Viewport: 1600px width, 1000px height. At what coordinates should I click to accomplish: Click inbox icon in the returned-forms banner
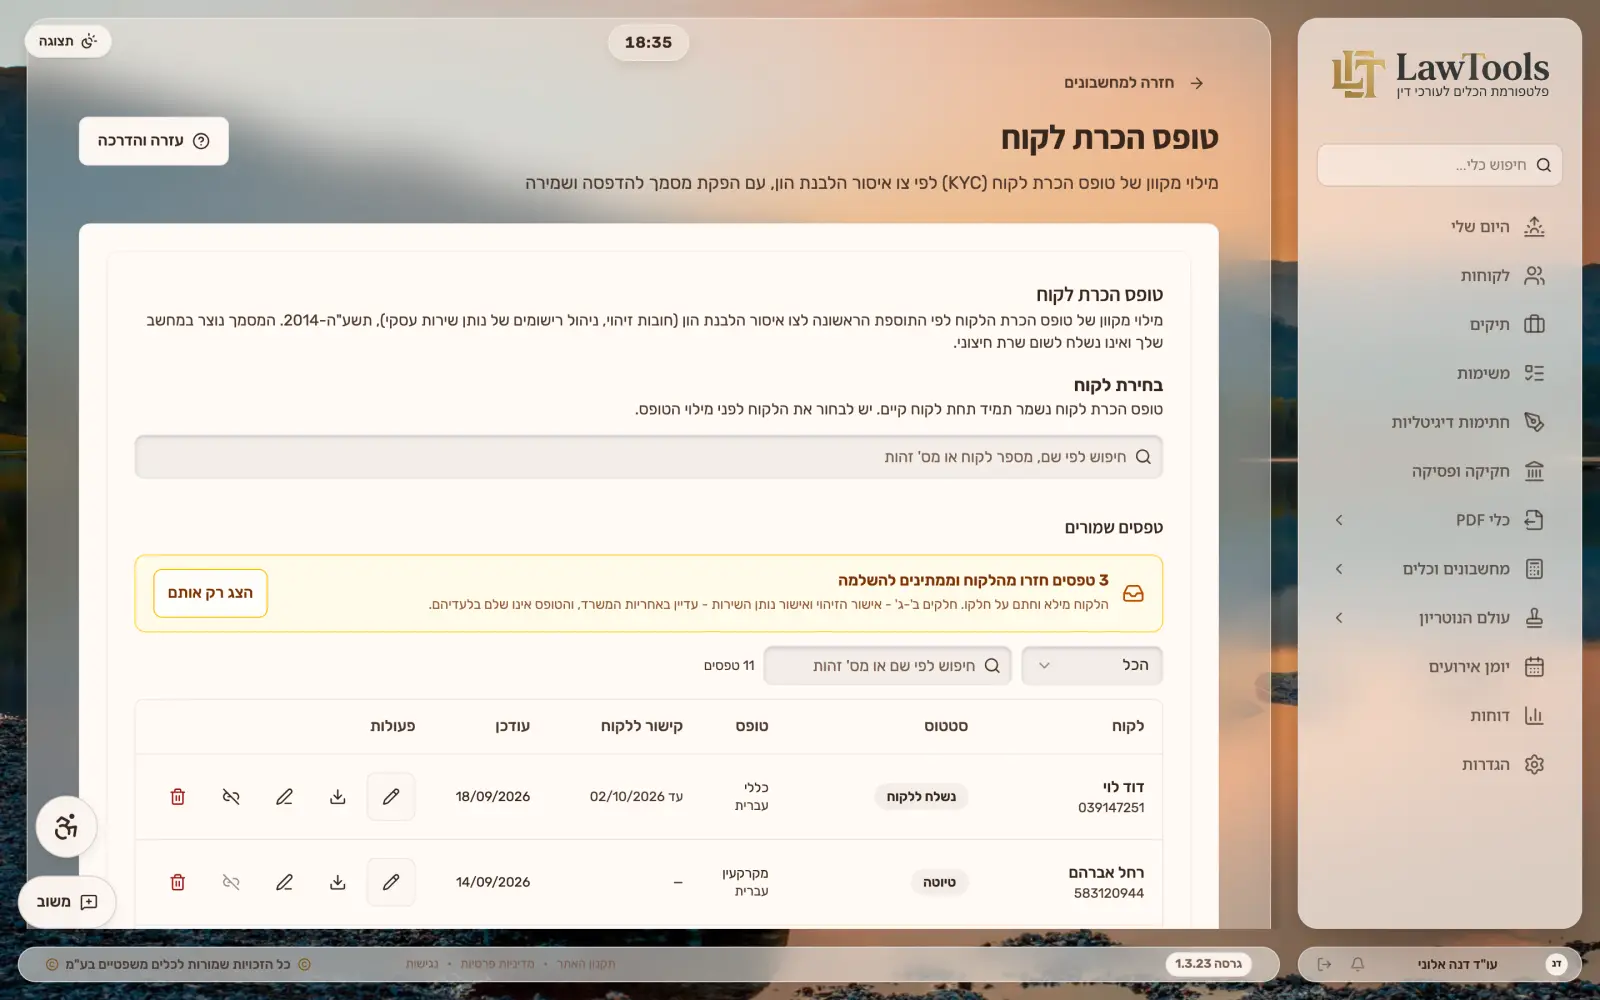point(1133,593)
